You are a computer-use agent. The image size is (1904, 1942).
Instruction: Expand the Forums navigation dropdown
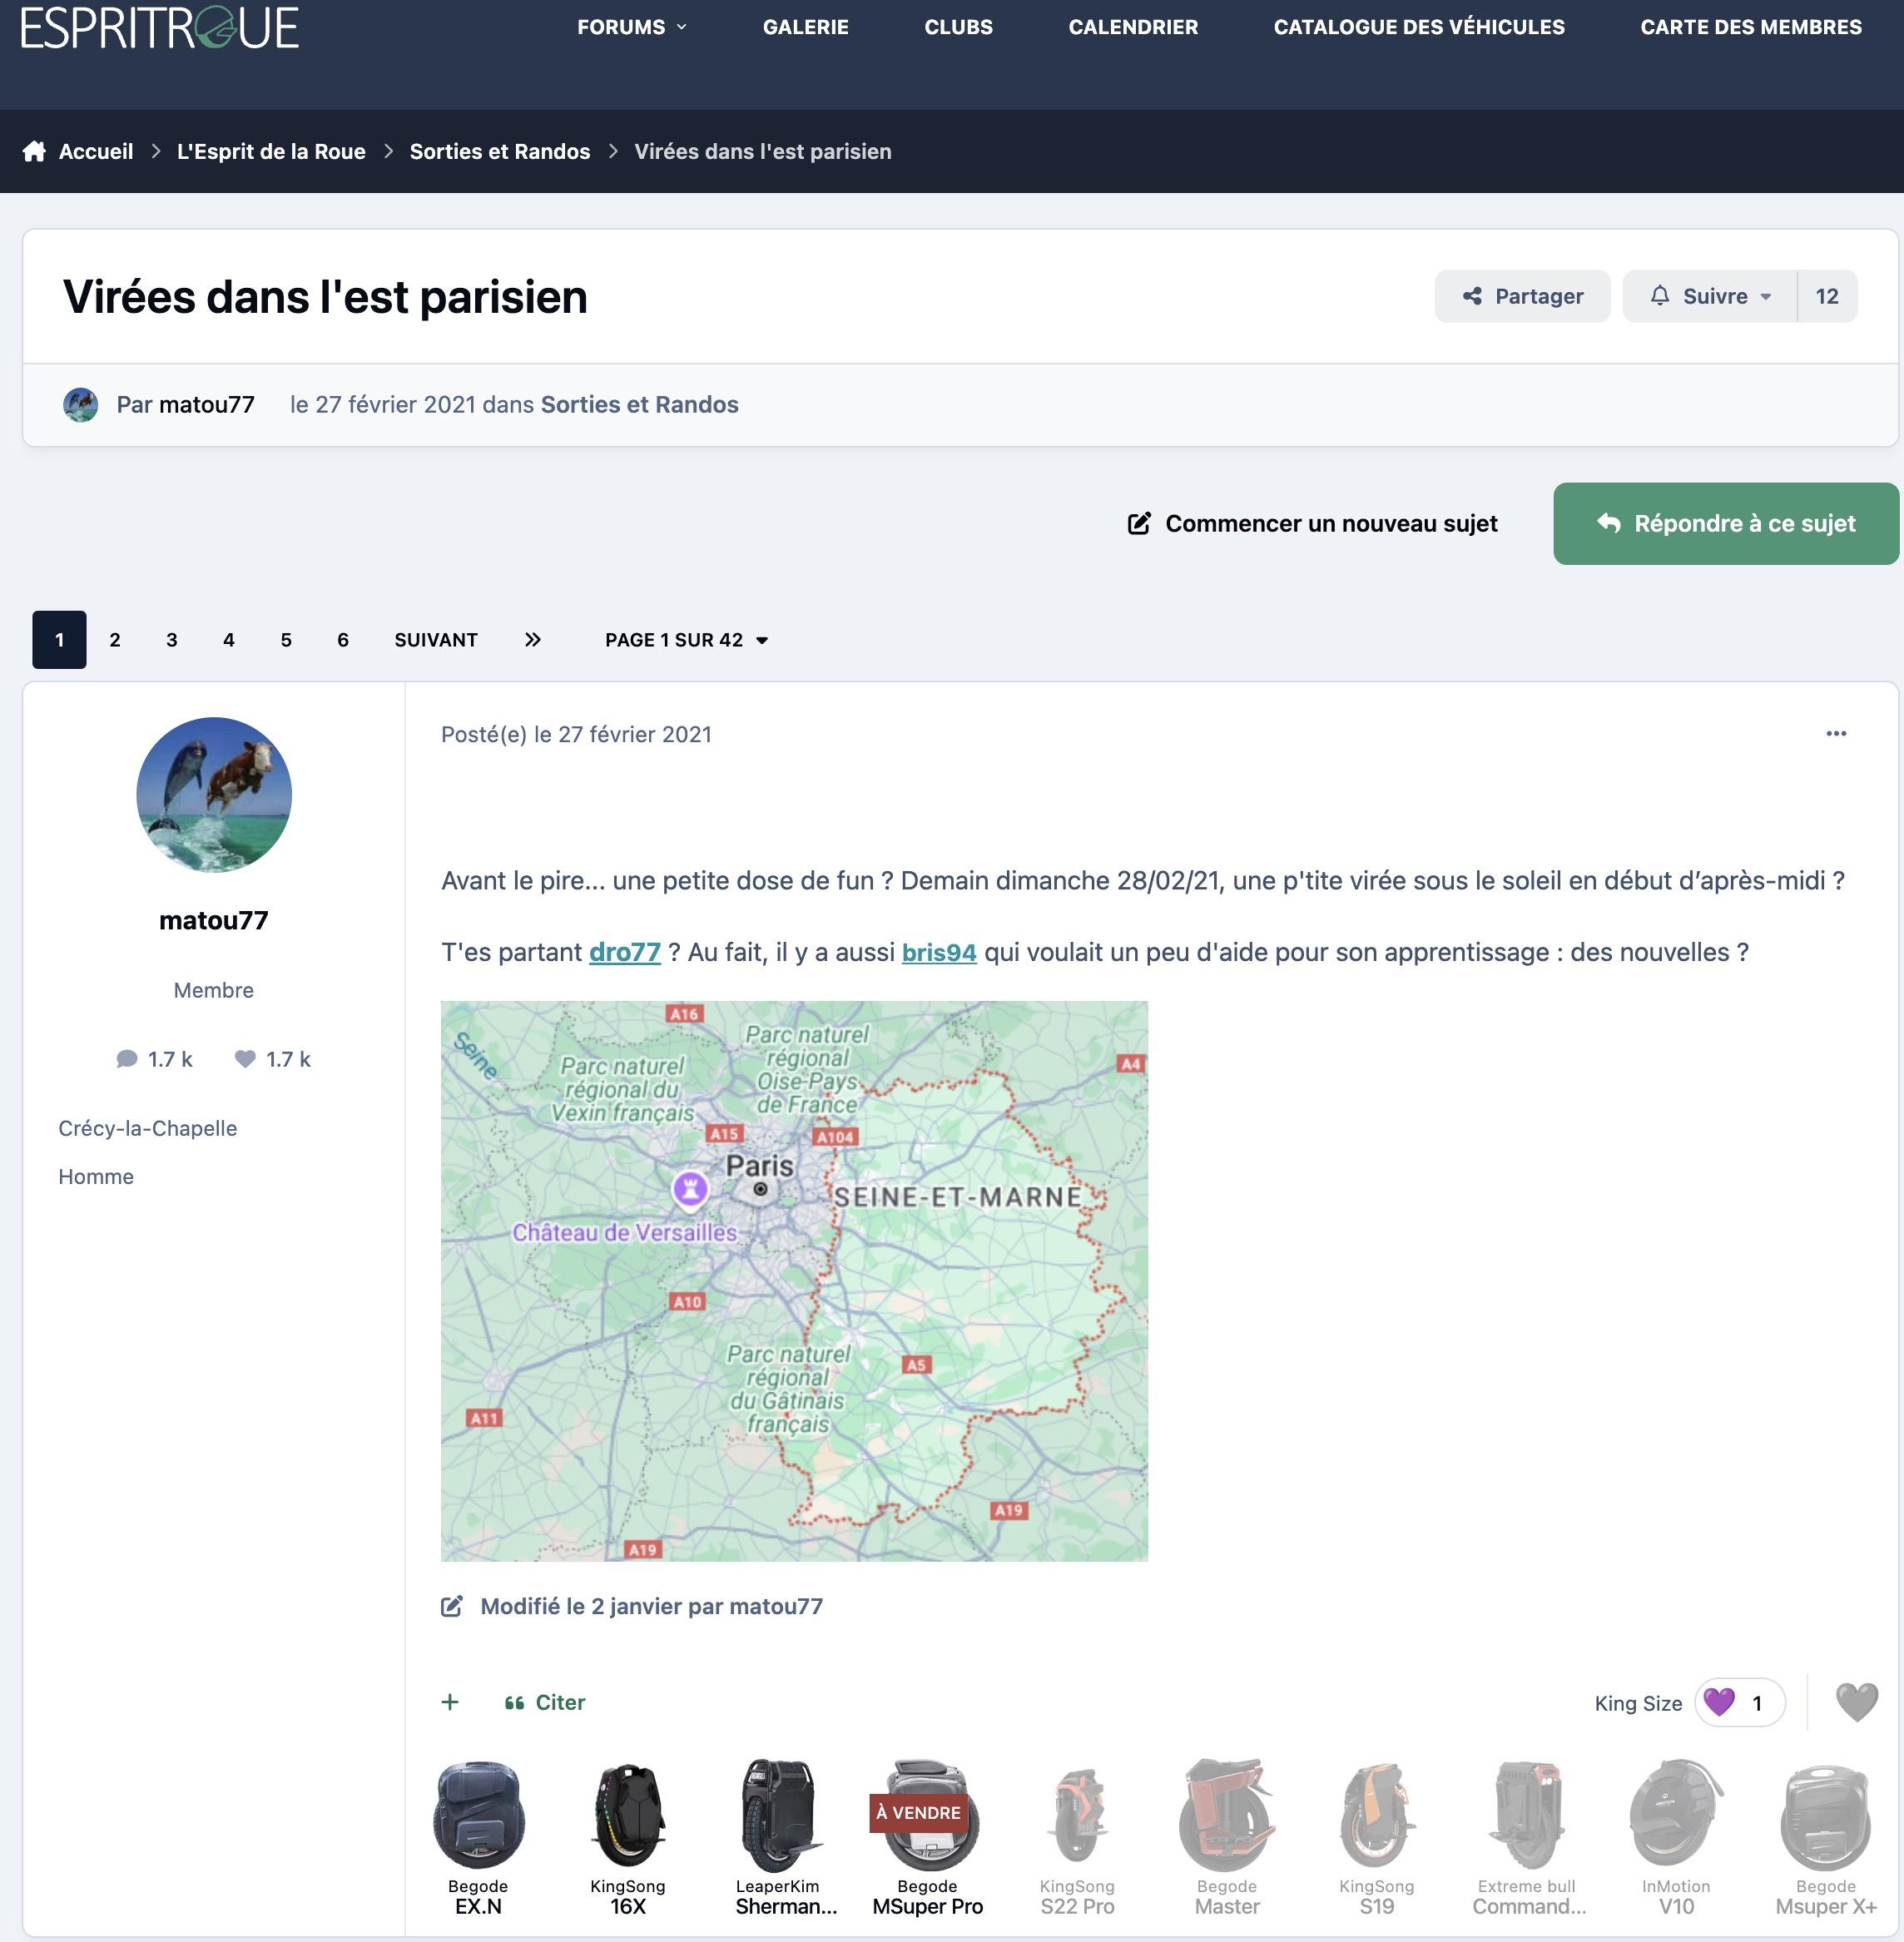click(632, 27)
